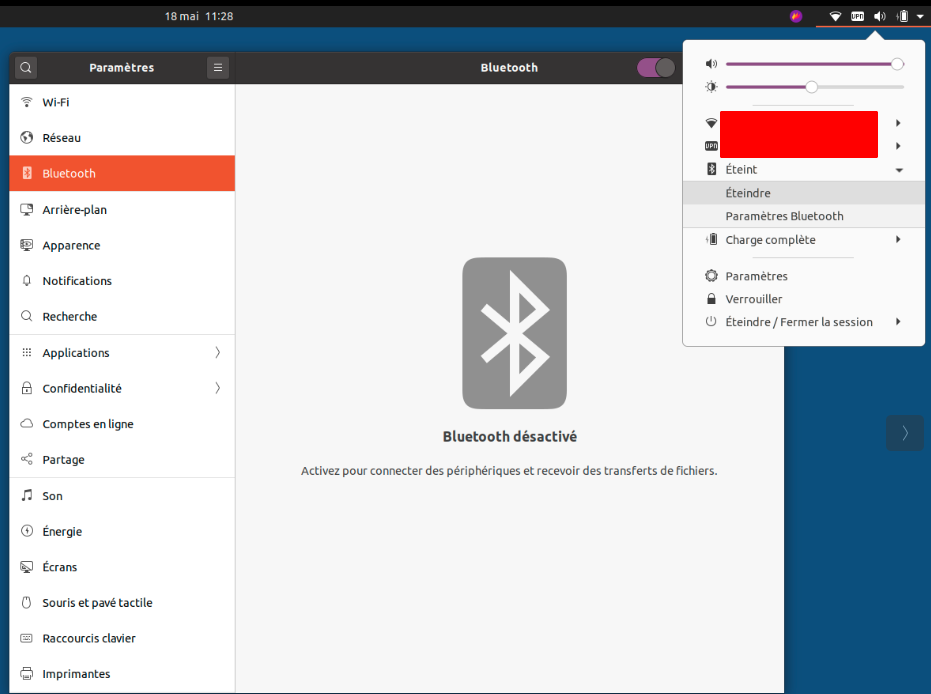931x694 pixels.
Task: Open the hamburger menu in Paramètres header
Action: [x=218, y=68]
